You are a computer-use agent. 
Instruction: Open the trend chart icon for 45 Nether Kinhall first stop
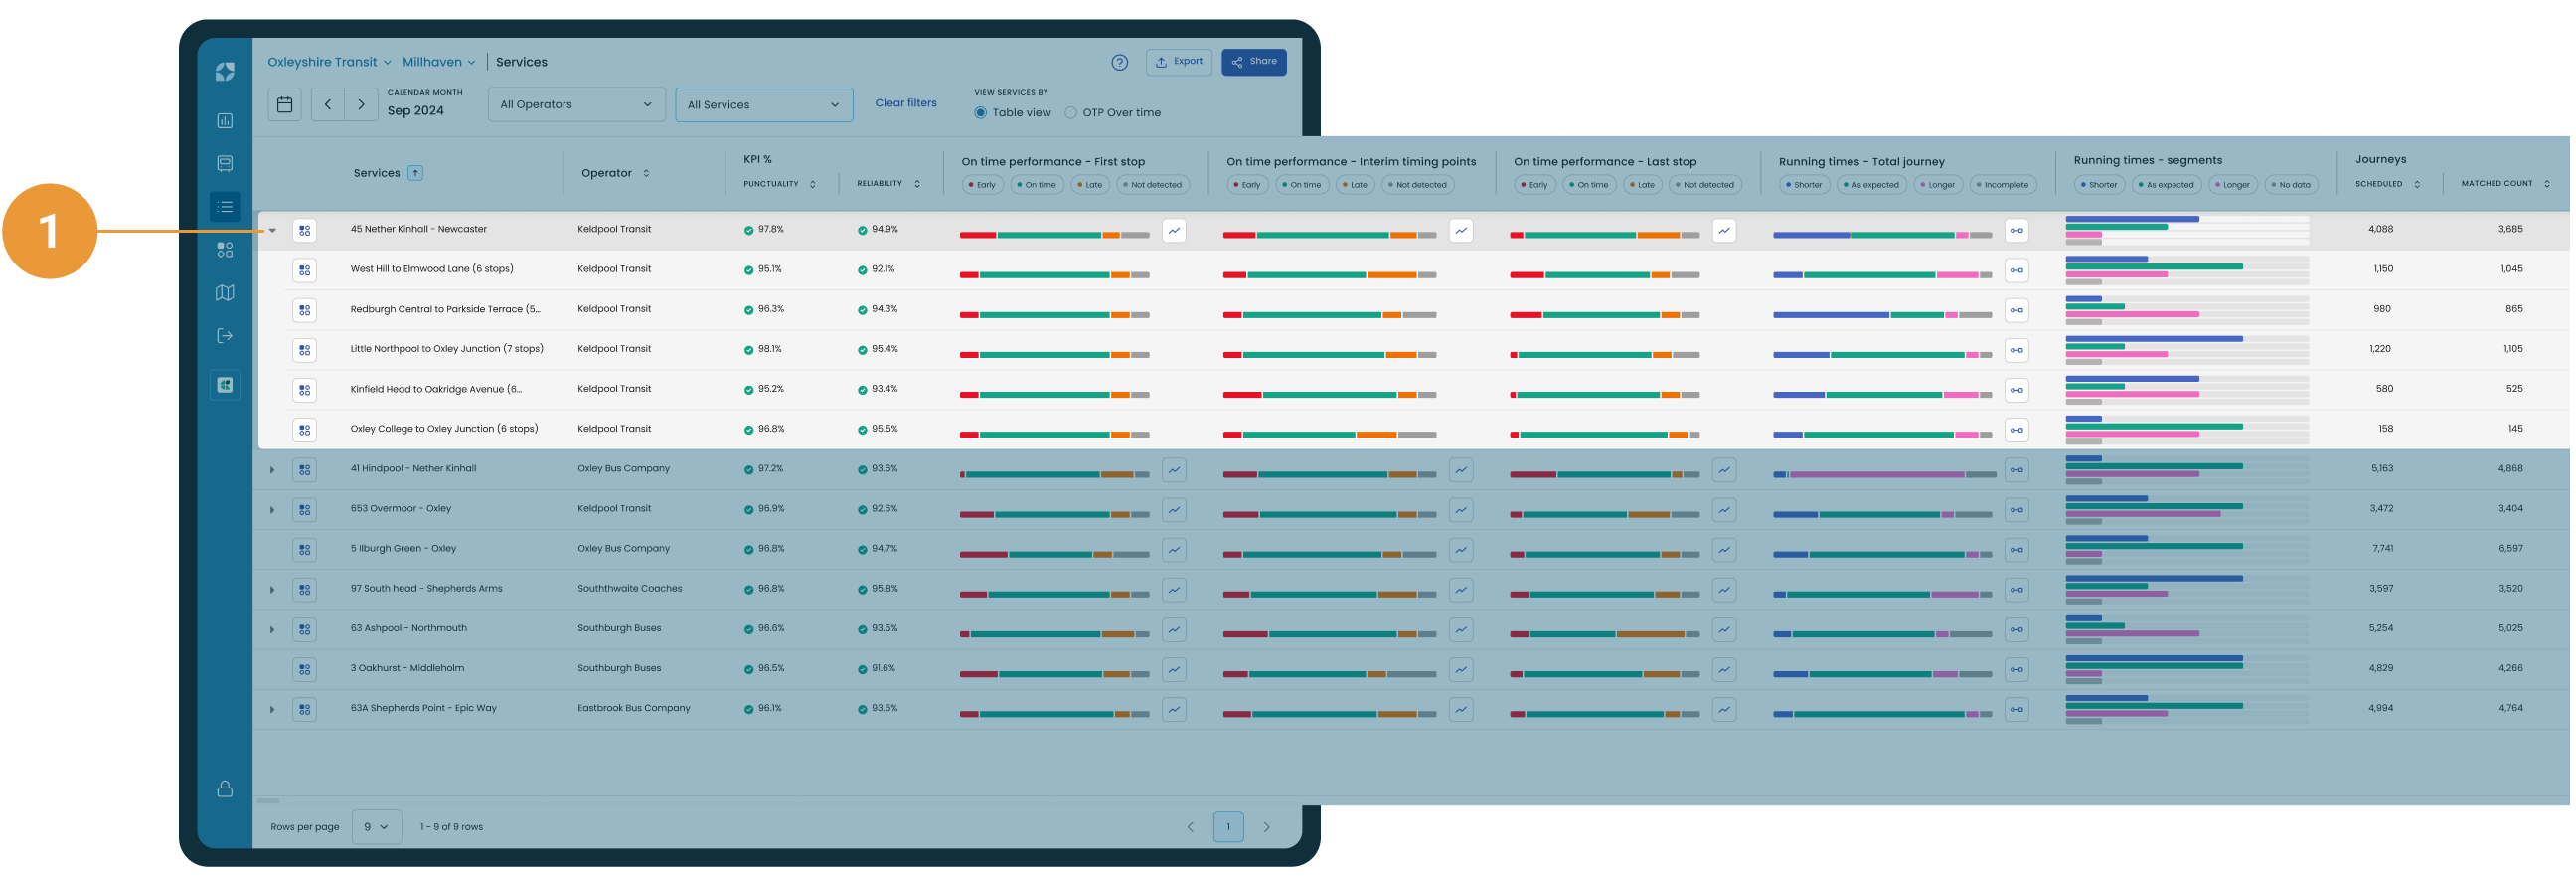click(1174, 230)
